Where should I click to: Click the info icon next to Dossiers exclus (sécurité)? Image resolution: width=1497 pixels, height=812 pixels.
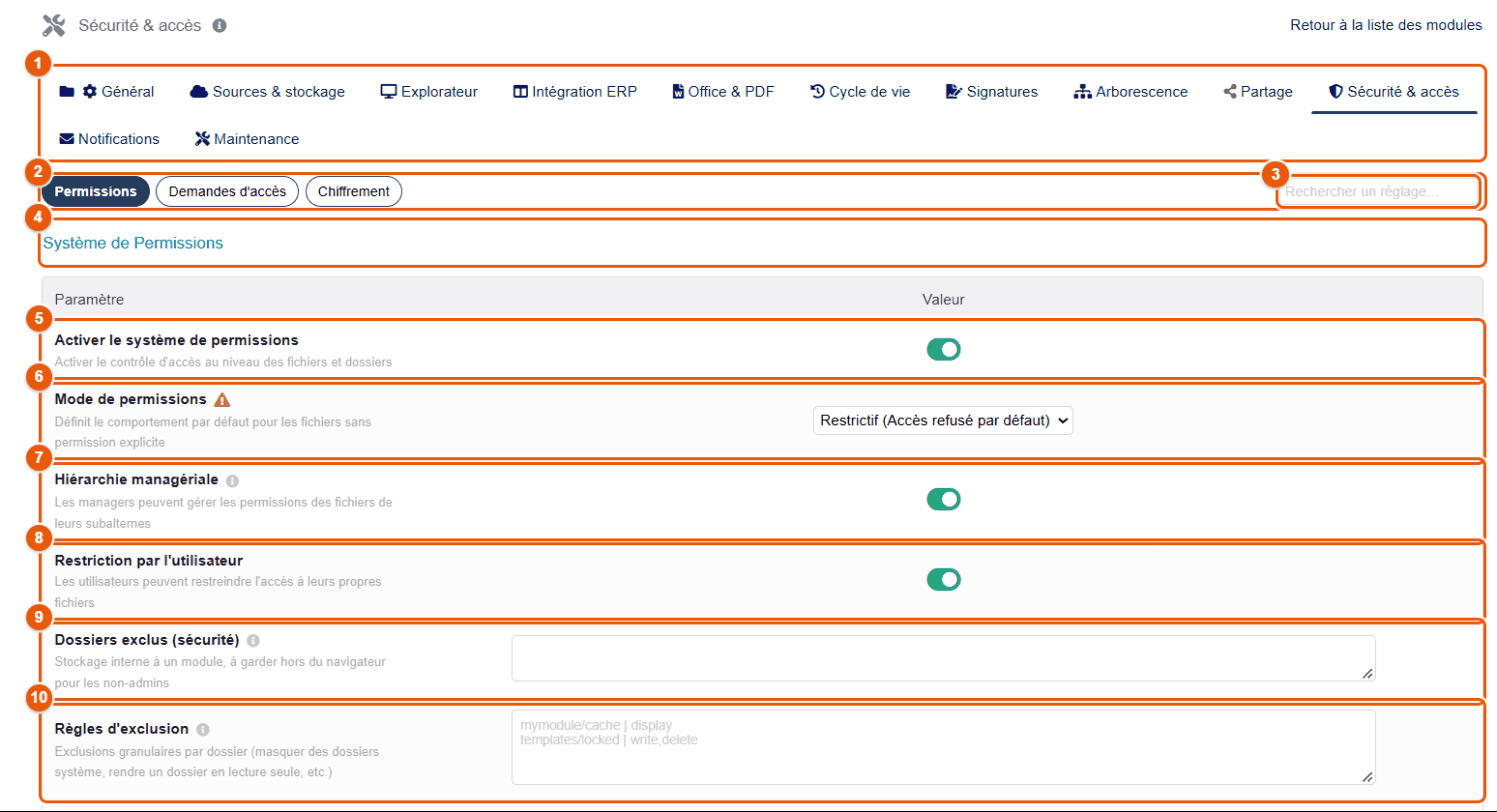(253, 640)
